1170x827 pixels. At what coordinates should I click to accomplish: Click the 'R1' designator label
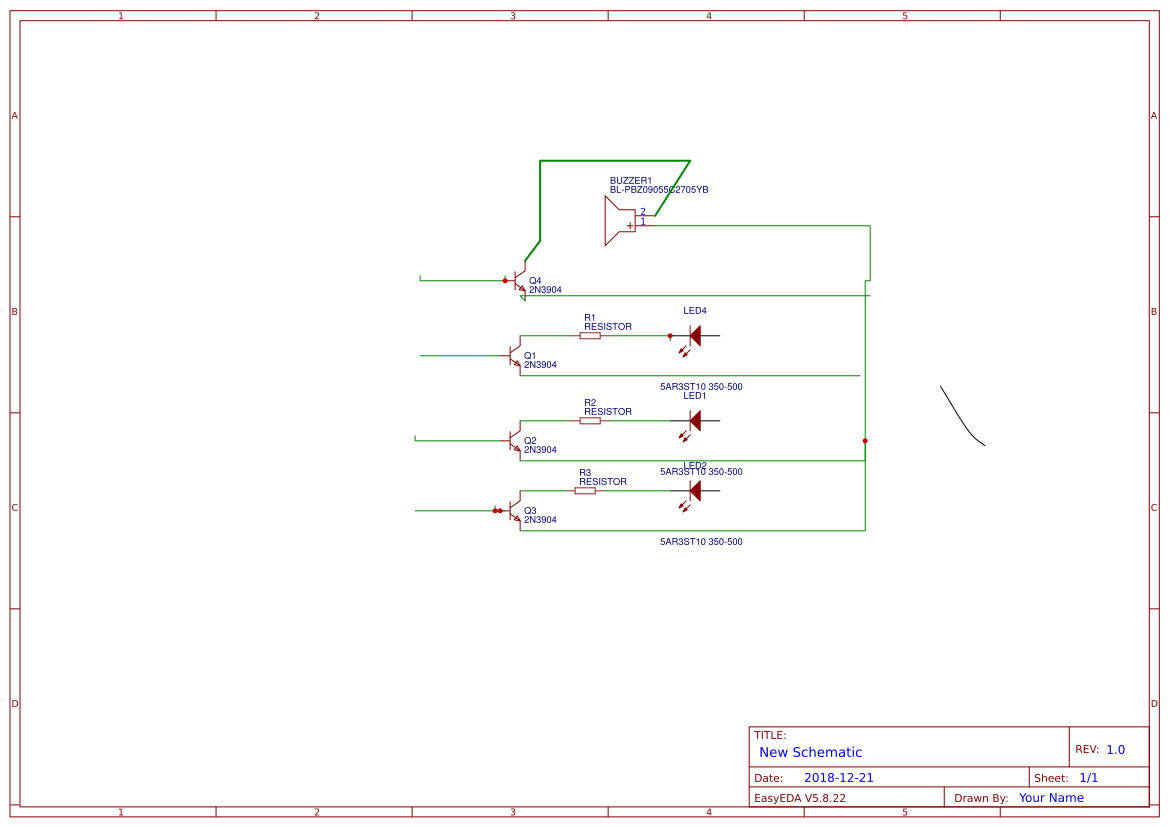(x=590, y=318)
